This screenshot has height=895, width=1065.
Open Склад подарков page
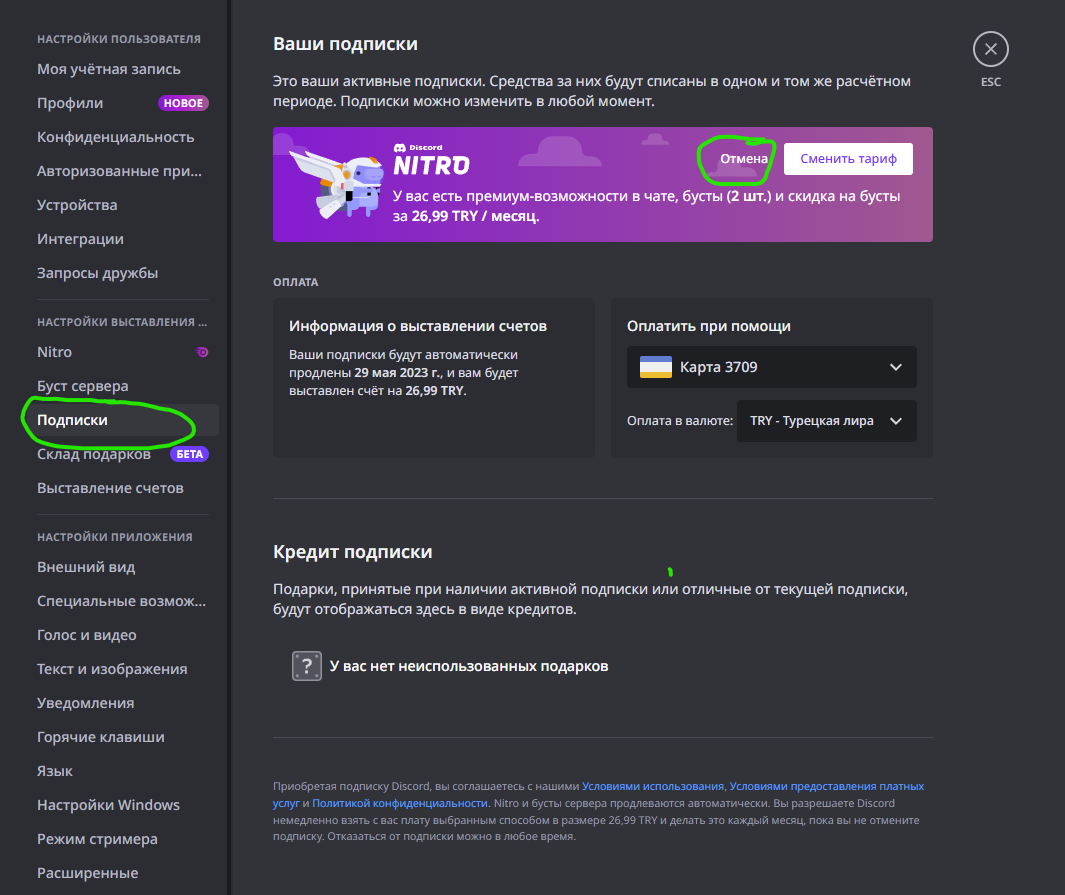pyautogui.click(x=94, y=454)
